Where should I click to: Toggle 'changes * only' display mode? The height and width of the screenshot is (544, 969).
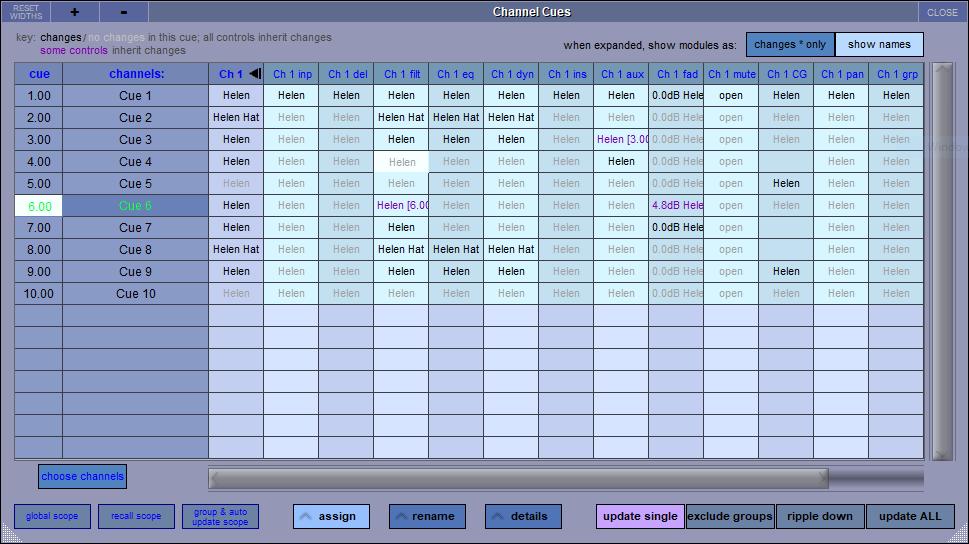[x=790, y=45]
